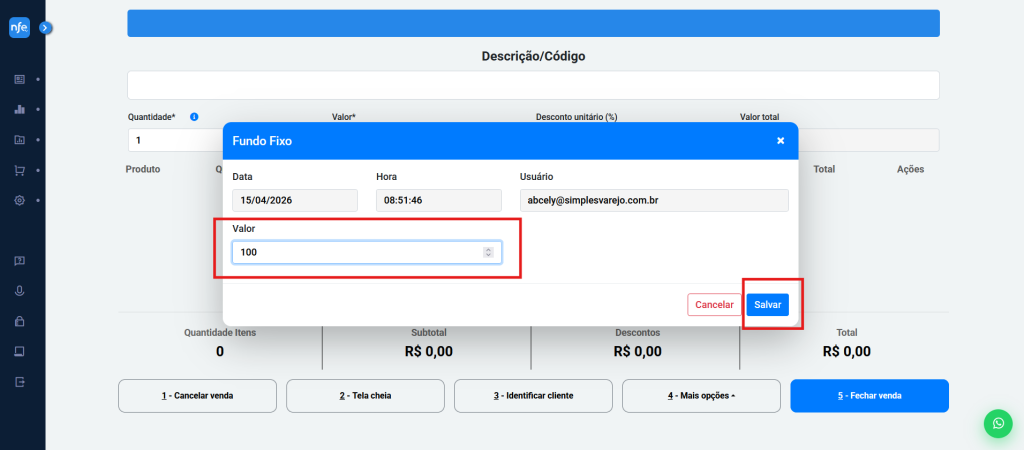1024x450 pixels.
Task: Click the microphone icon in the sidebar
Action: click(19, 291)
